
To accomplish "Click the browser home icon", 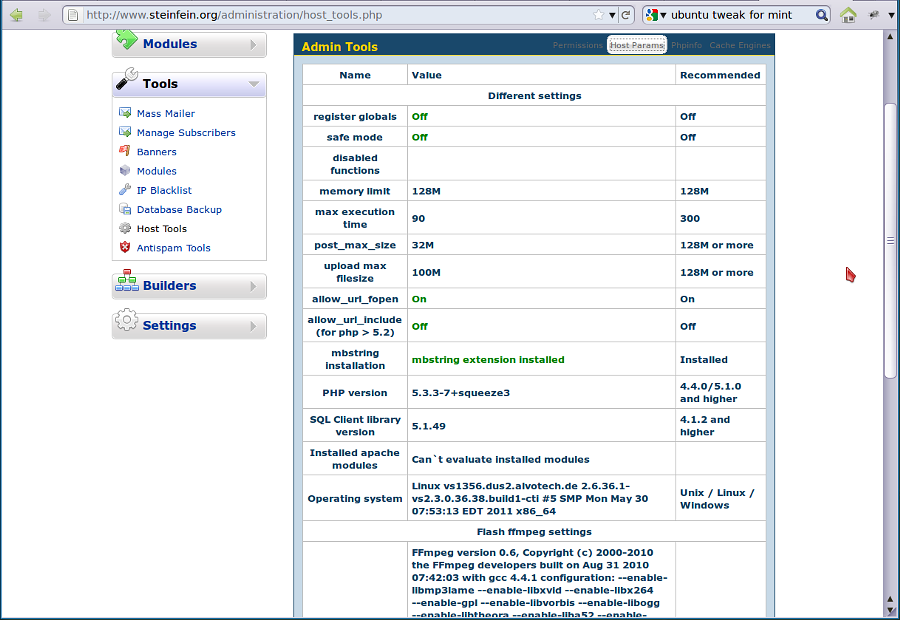I will point(848,15).
